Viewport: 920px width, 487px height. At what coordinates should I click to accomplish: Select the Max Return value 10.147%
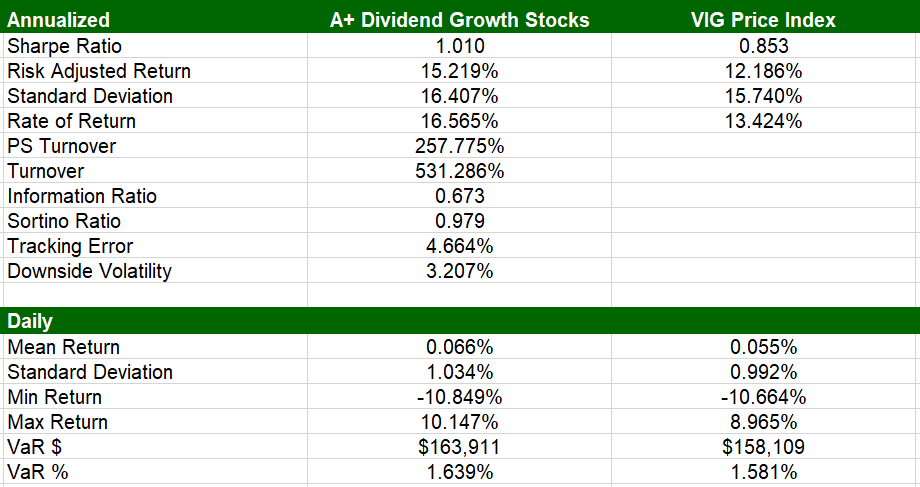(x=460, y=422)
